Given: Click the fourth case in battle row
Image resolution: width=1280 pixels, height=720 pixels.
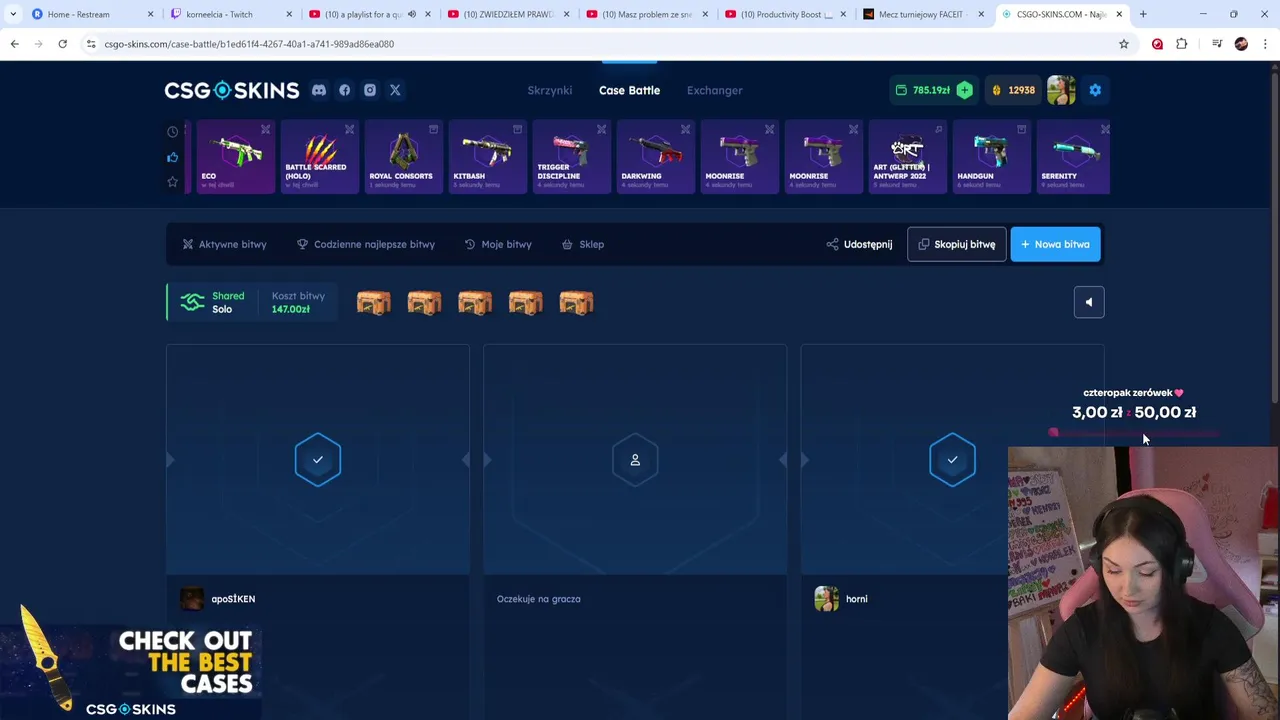Looking at the screenshot, I should tap(525, 302).
